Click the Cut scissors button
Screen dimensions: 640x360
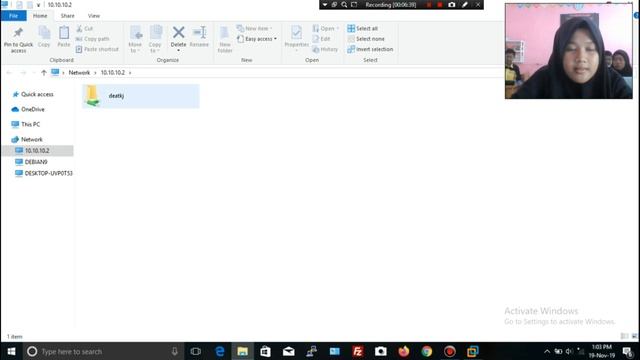[84, 29]
